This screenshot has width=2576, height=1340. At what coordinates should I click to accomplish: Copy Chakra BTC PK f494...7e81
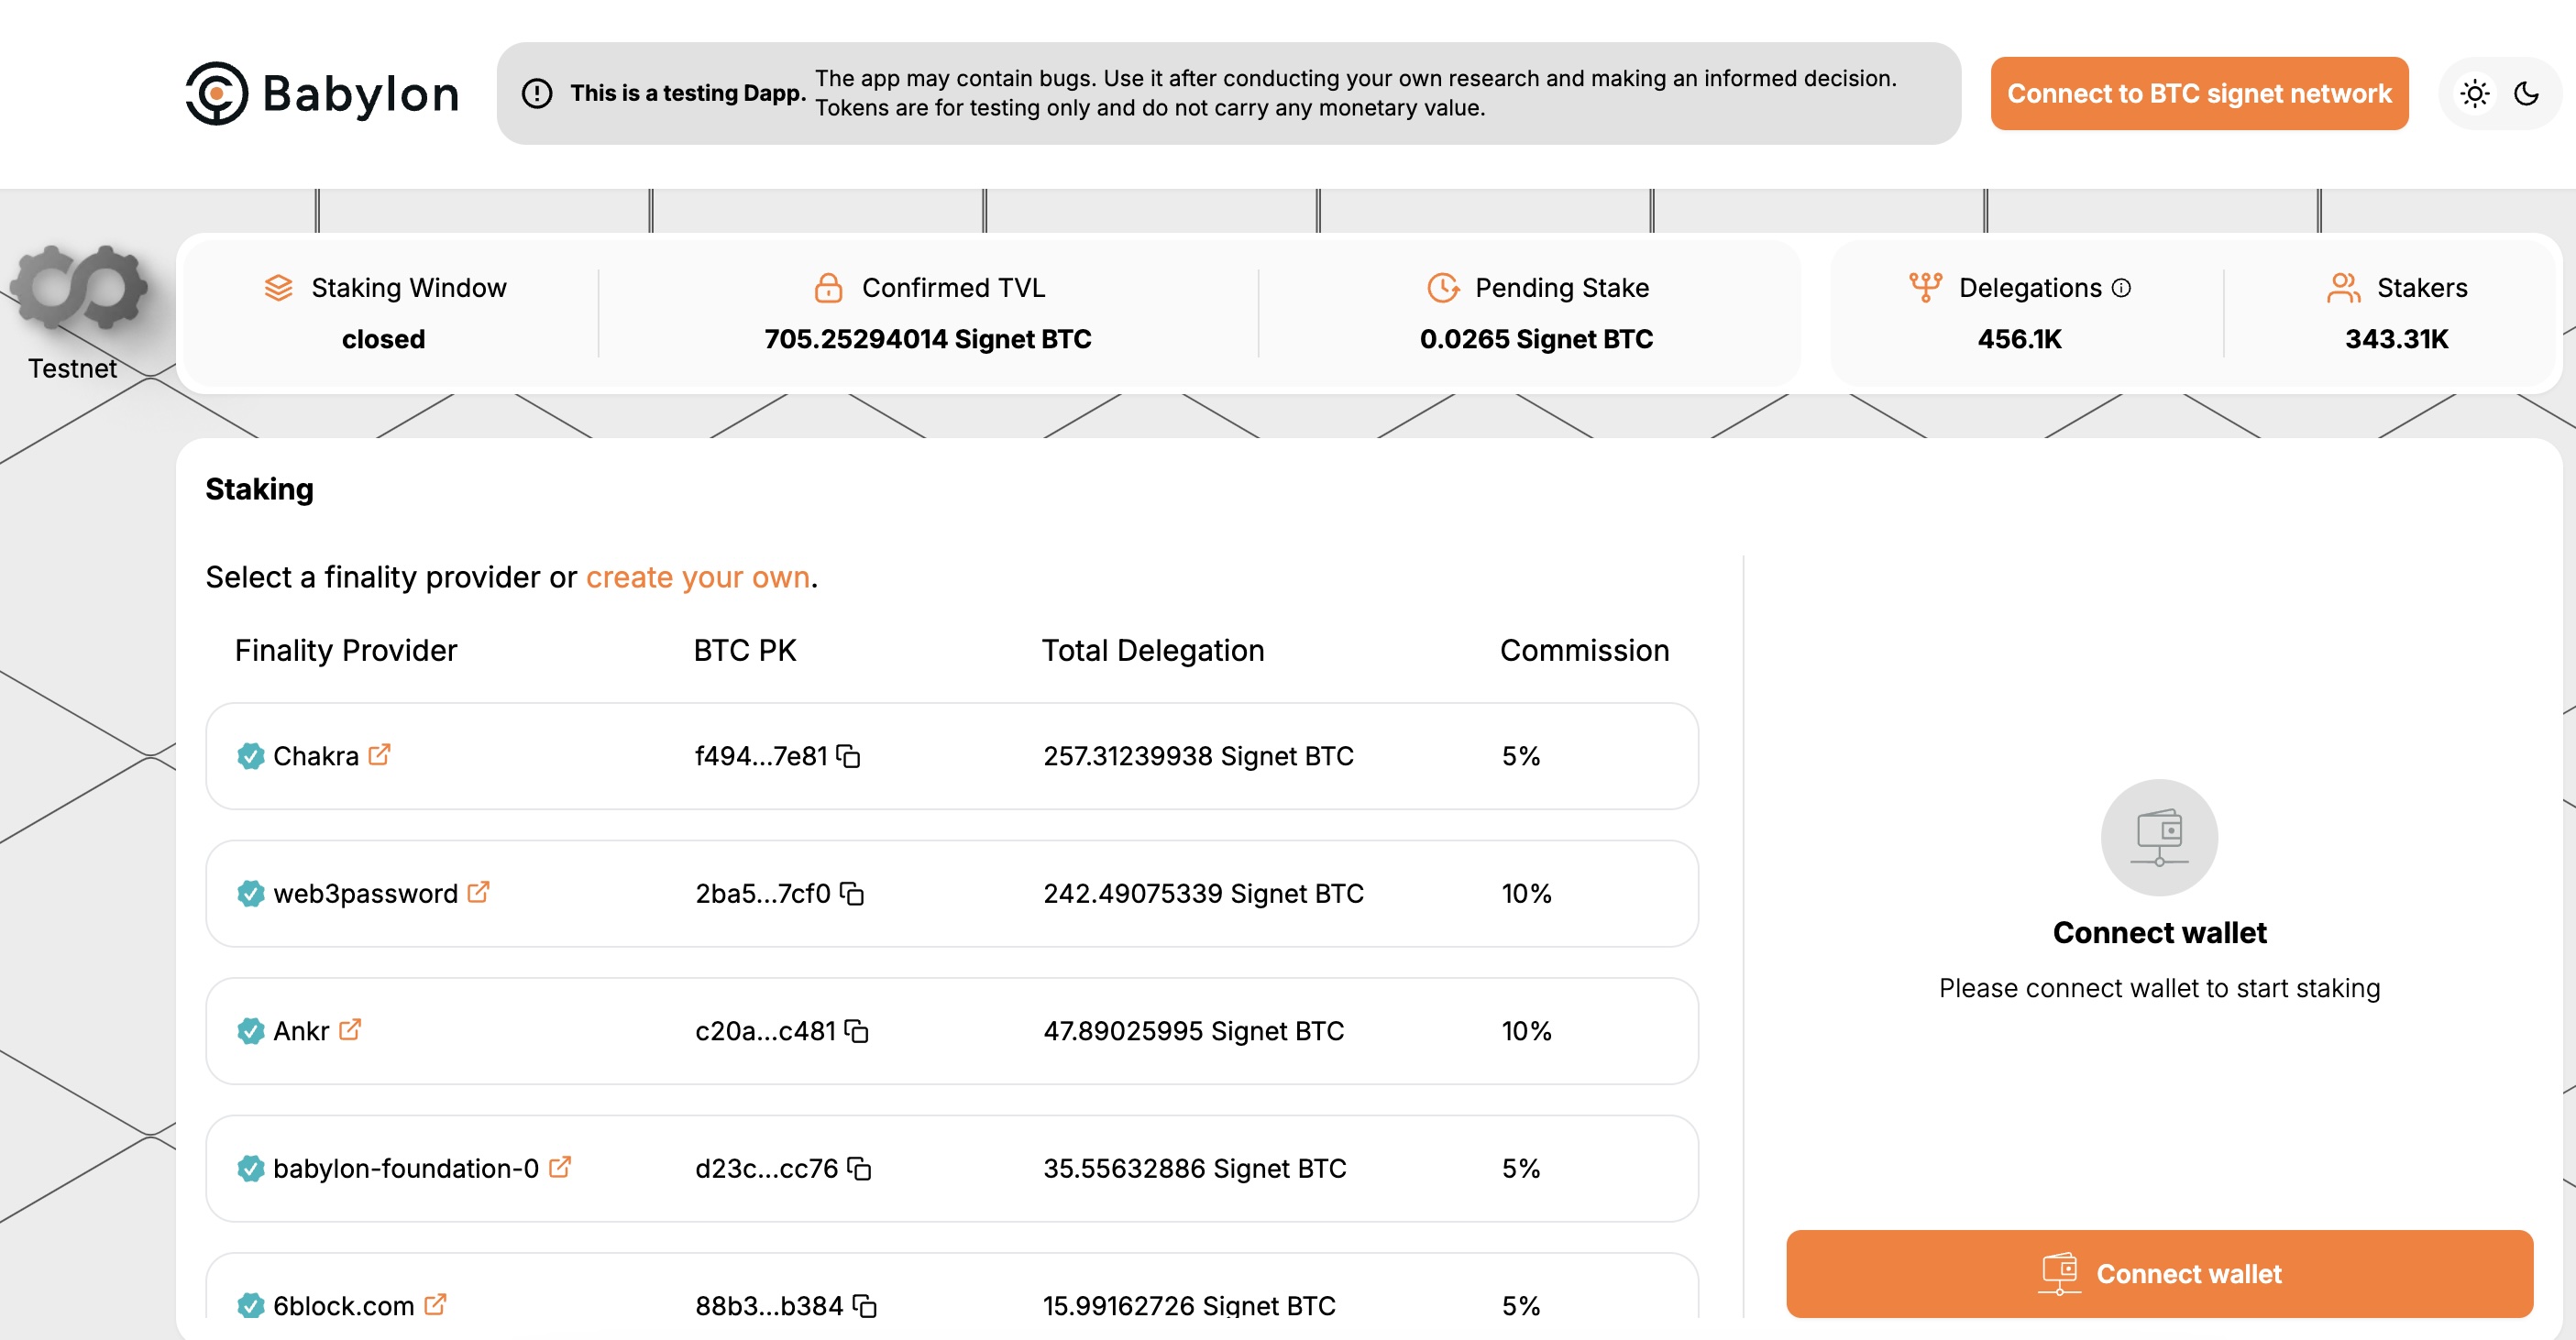point(848,756)
